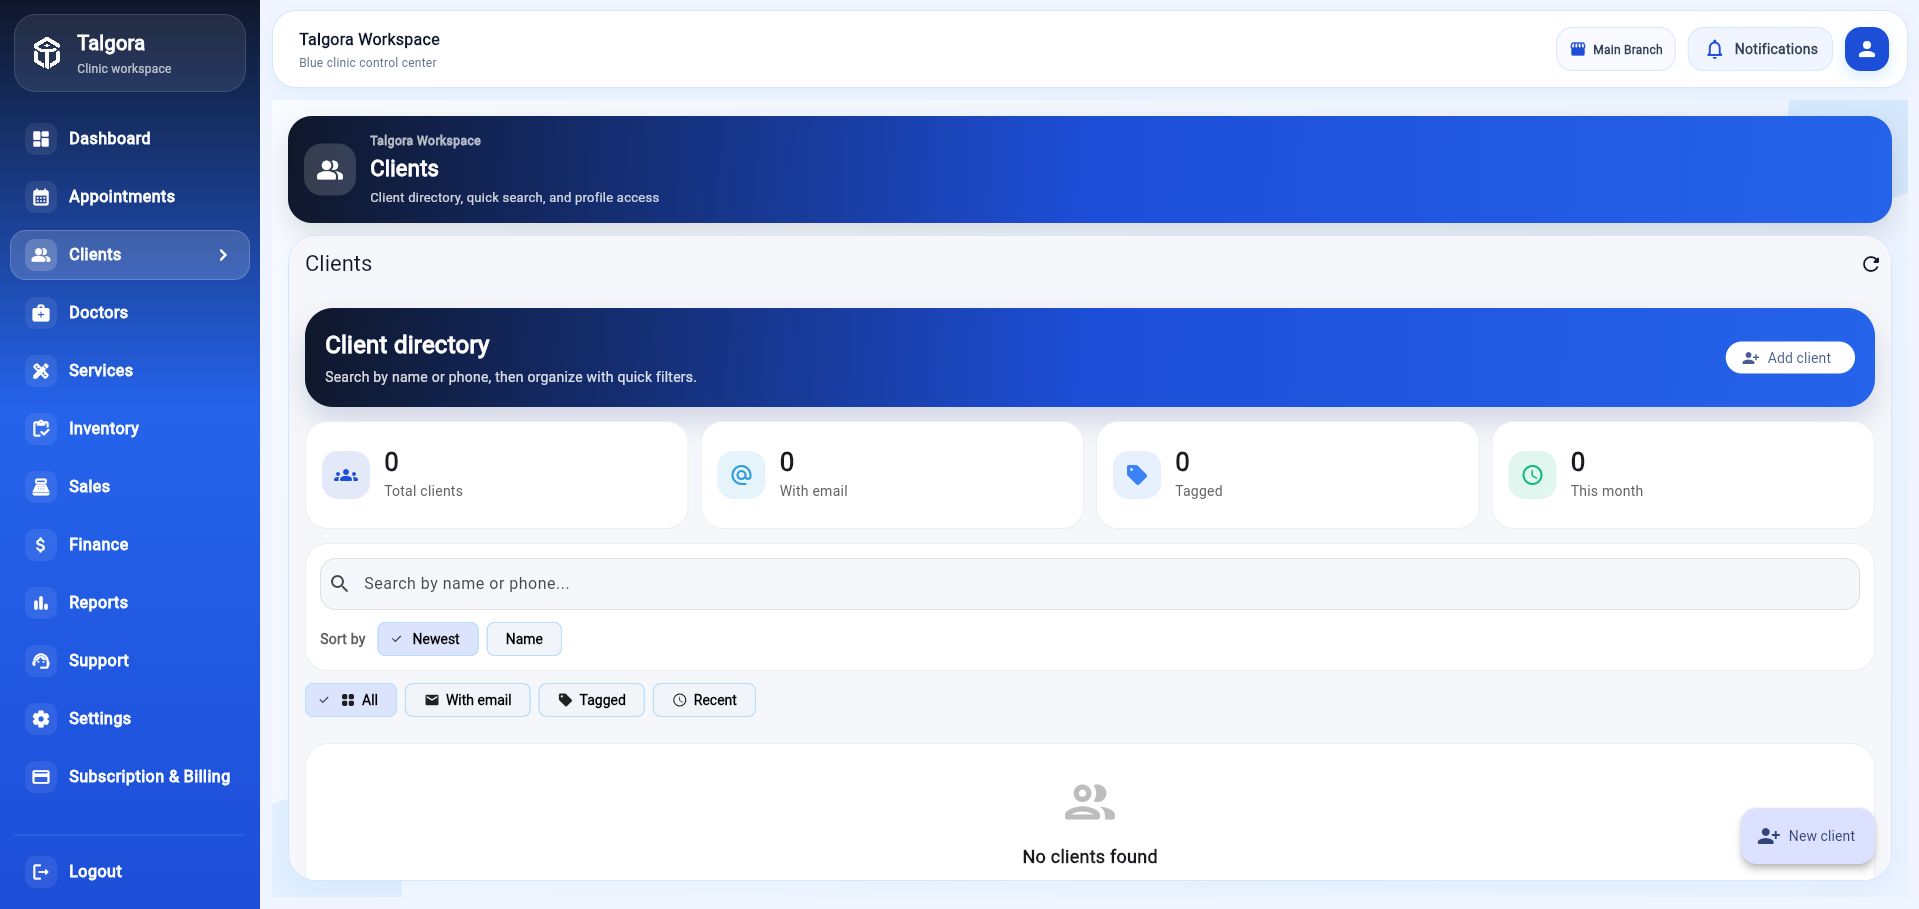This screenshot has width=1919, height=909.
Task: Filter clients by Tagged
Action: click(592, 700)
